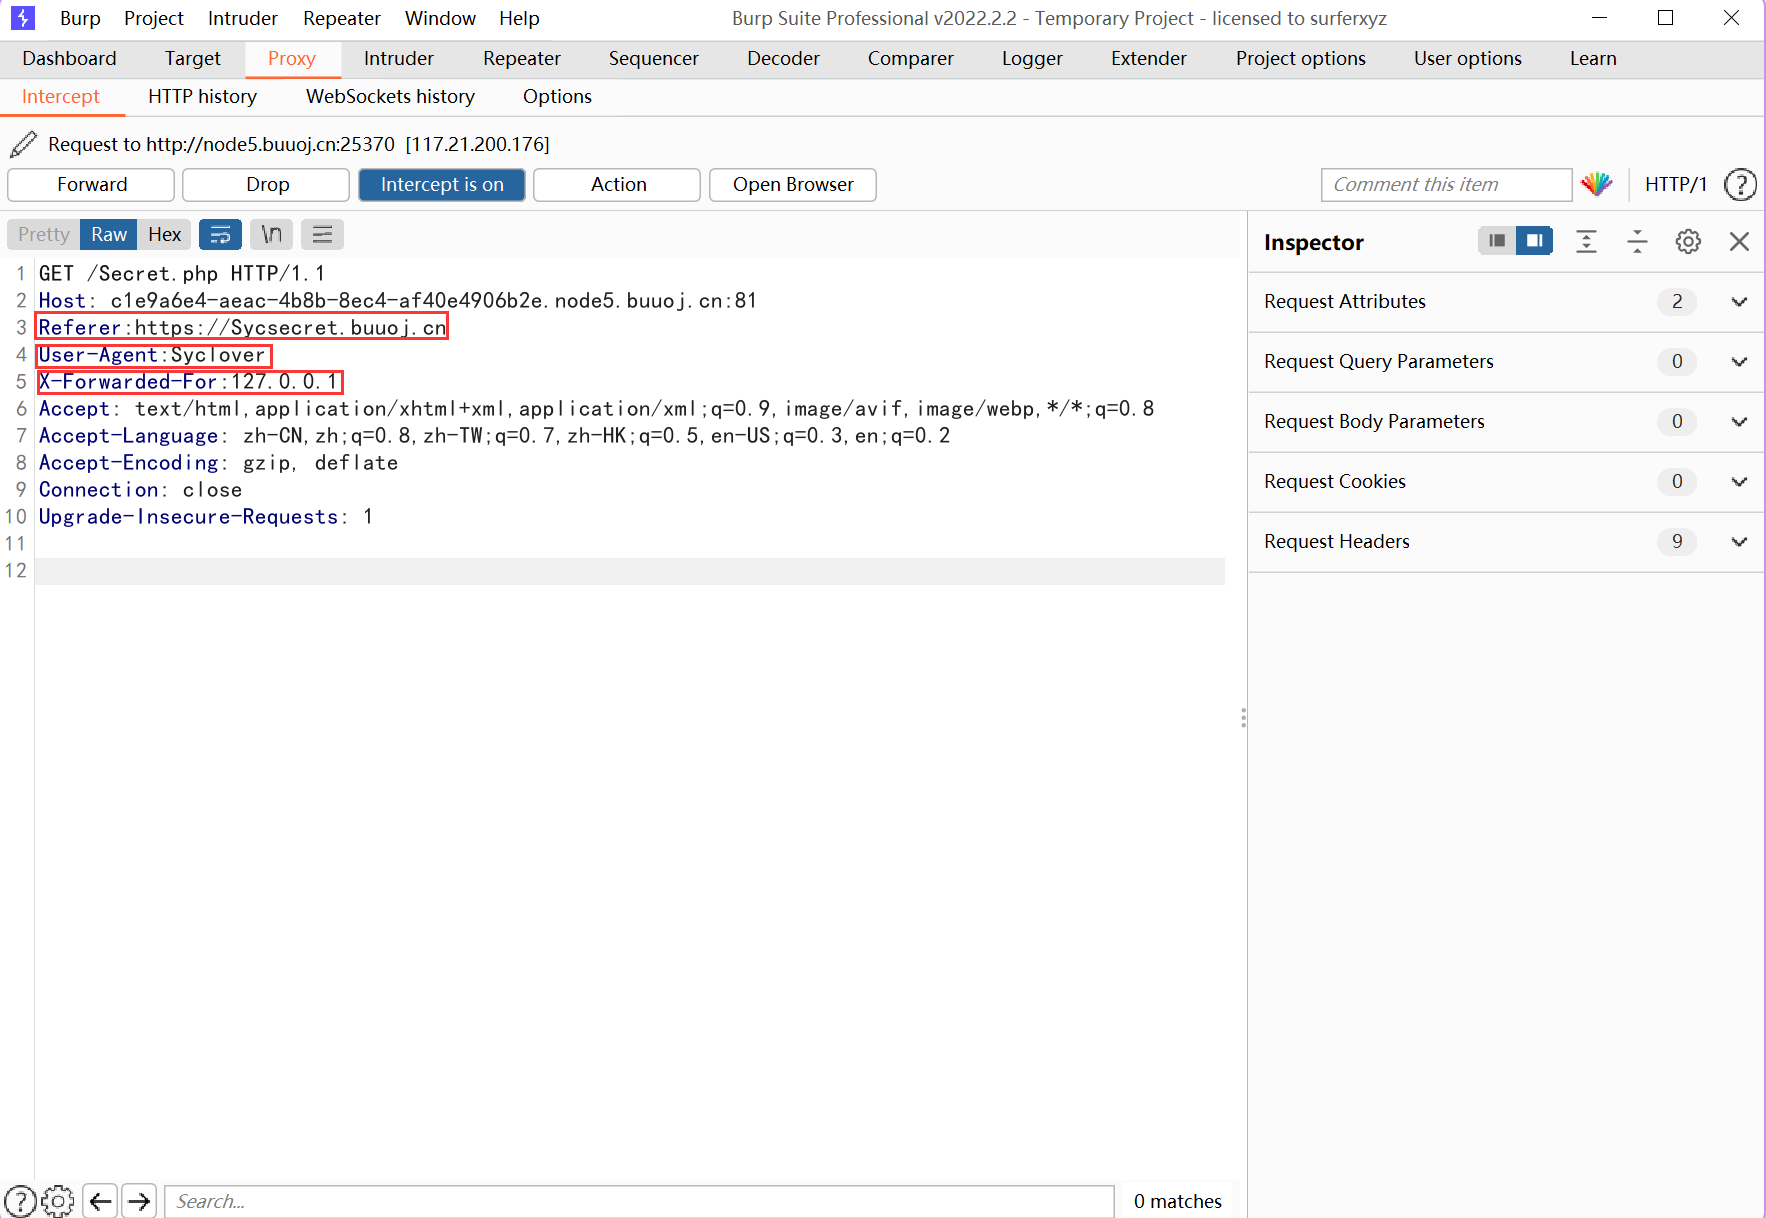Screen dimensions: 1766x1218
Task: Open the Inspector settings gear
Action: tap(1688, 241)
